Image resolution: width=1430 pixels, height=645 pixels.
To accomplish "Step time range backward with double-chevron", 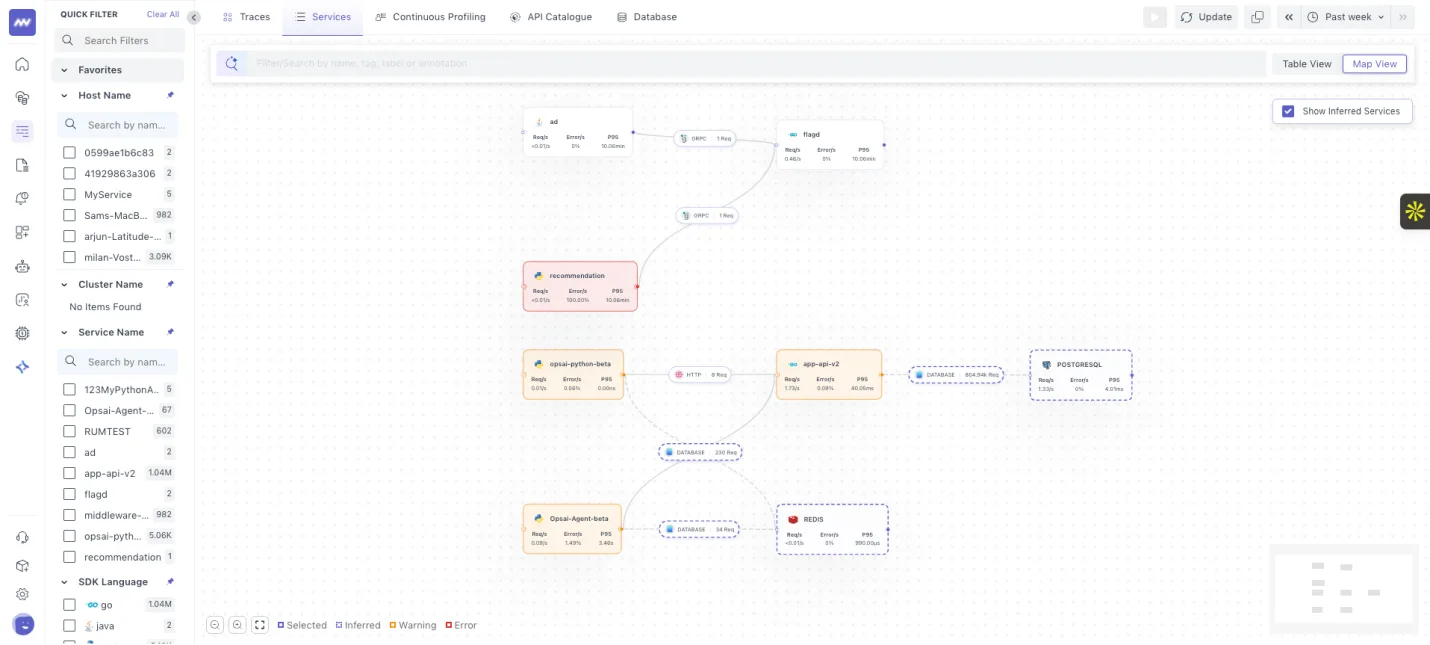I will coord(1288,17).
